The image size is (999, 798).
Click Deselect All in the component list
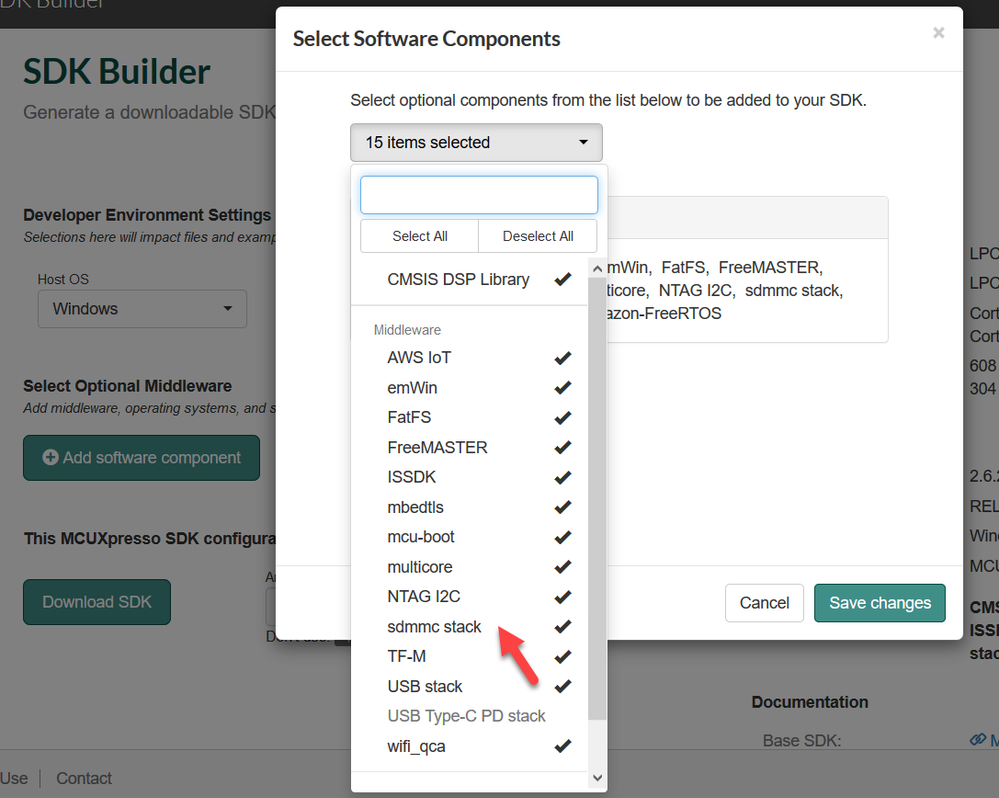coord(538,236)
